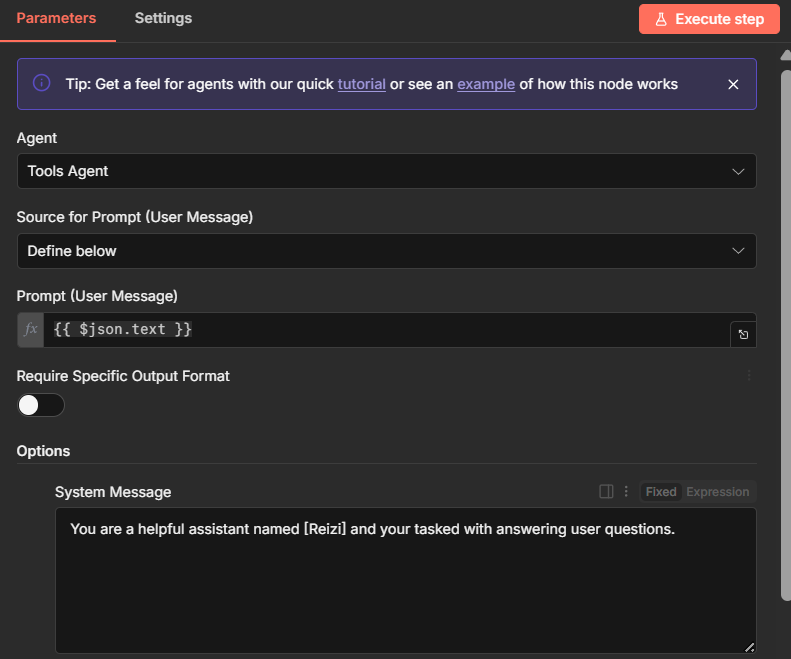This screenshot has height=659, width=791.
Task: Click the flask icon on Execute step
Action: [661, 19]
